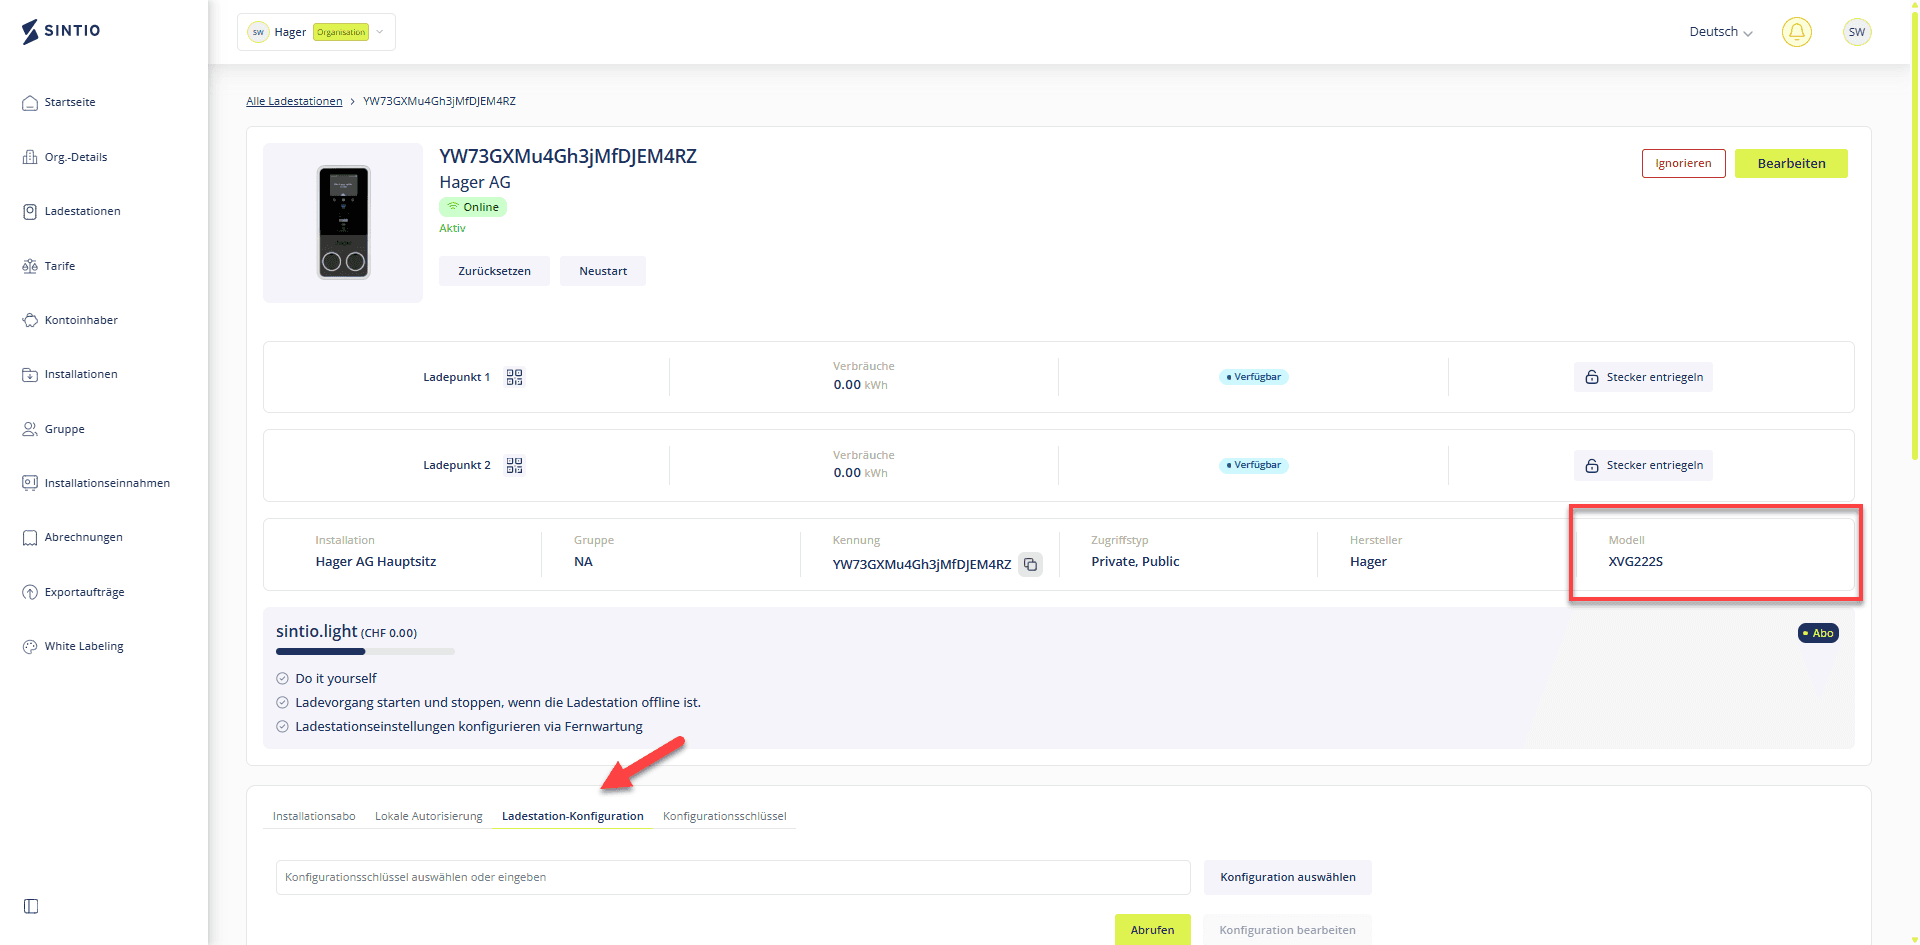Expand the Hager organisation selector
The height and width of the screenshot is (945, 1920).
pyautogui.click(x=316, y=32)
